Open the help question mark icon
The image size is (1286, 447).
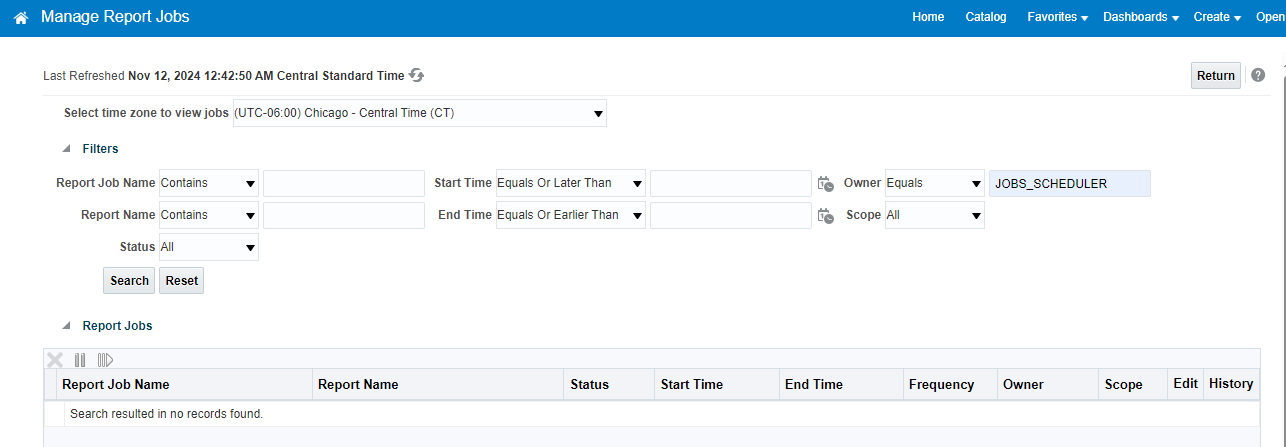click(1258, 75)
